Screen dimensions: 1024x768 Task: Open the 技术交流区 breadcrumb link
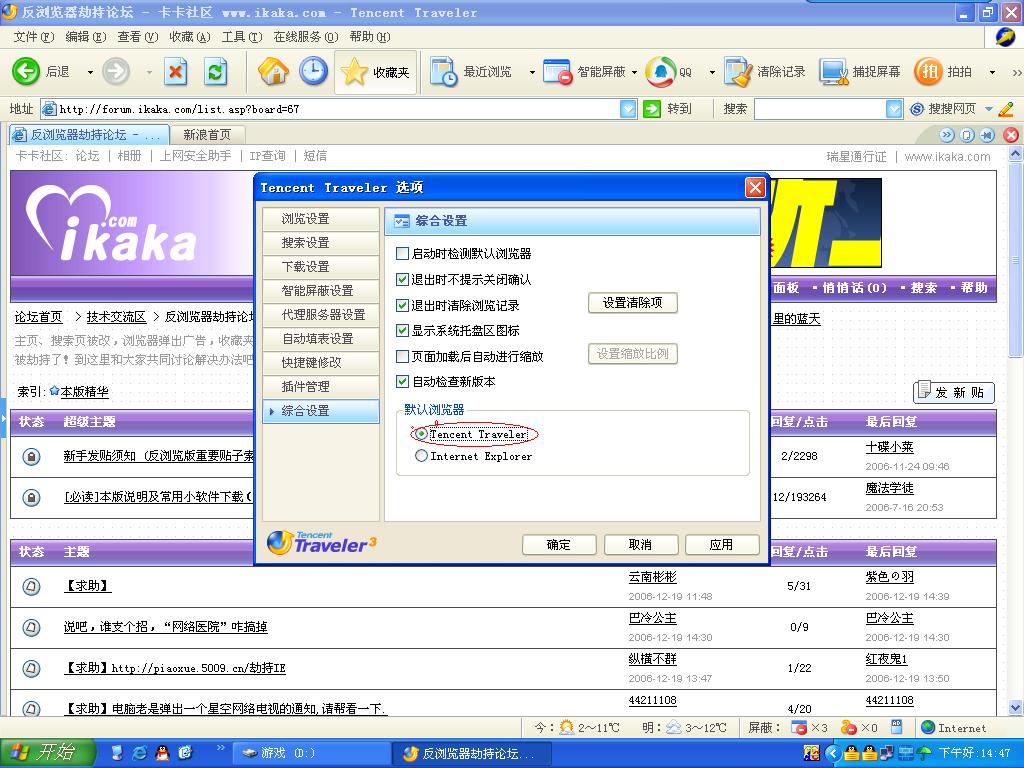(x=116, y=317)
